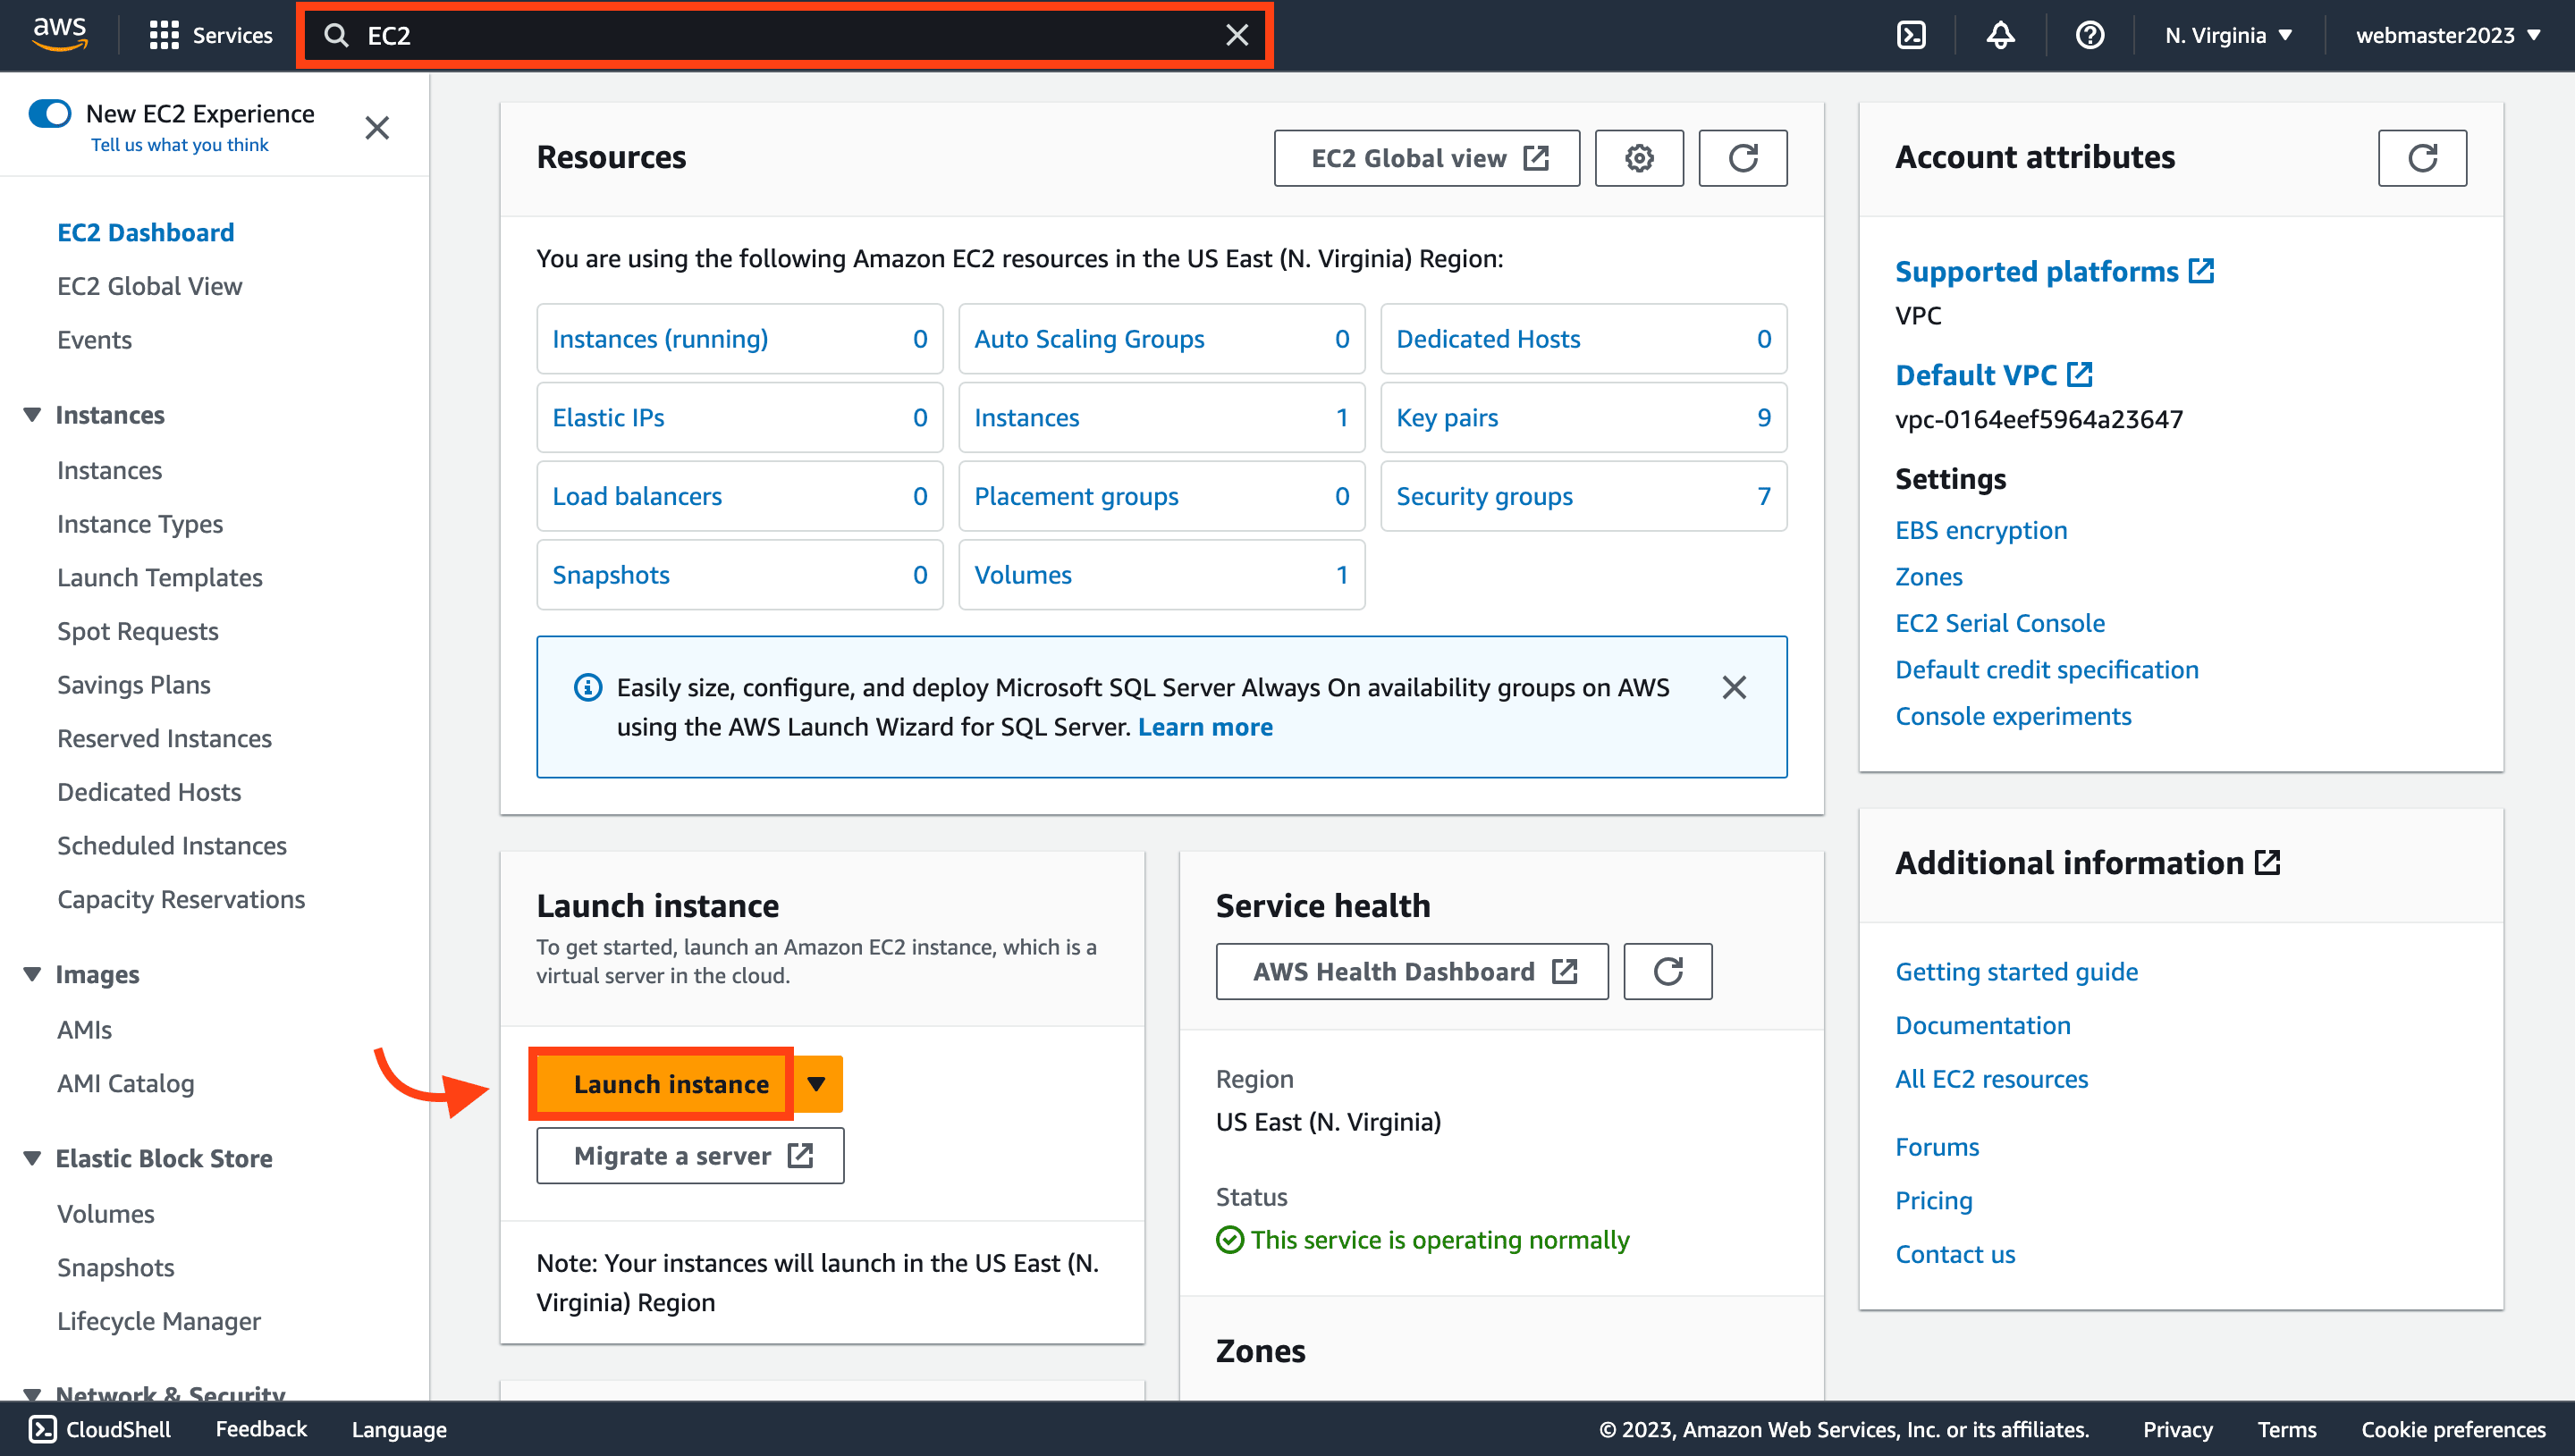Viewport: 2575px width, 1456px height.
Task: Open the AWS Health Dashboard button
Action: [x=1412, y=972]
